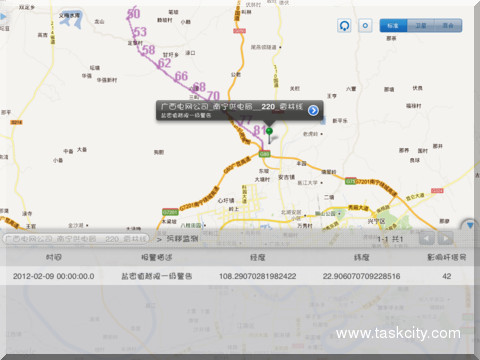Tap the green map pin marker
Viewport: 480px width, 360px height.
tap(269, 135)
